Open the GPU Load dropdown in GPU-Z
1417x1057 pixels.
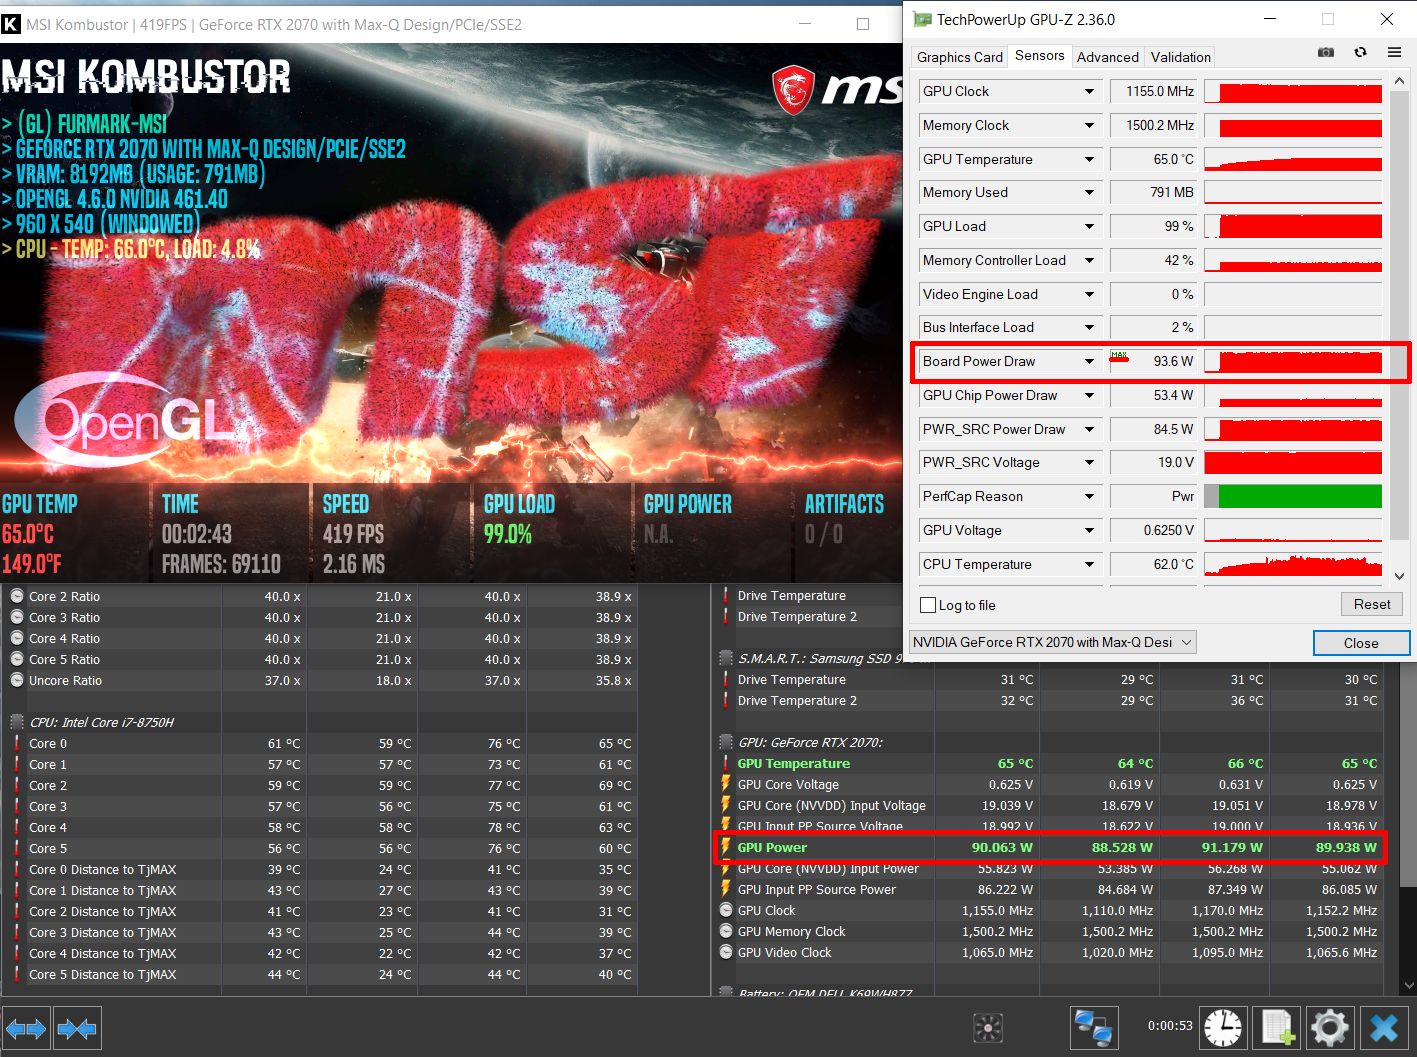[1089, 226]
